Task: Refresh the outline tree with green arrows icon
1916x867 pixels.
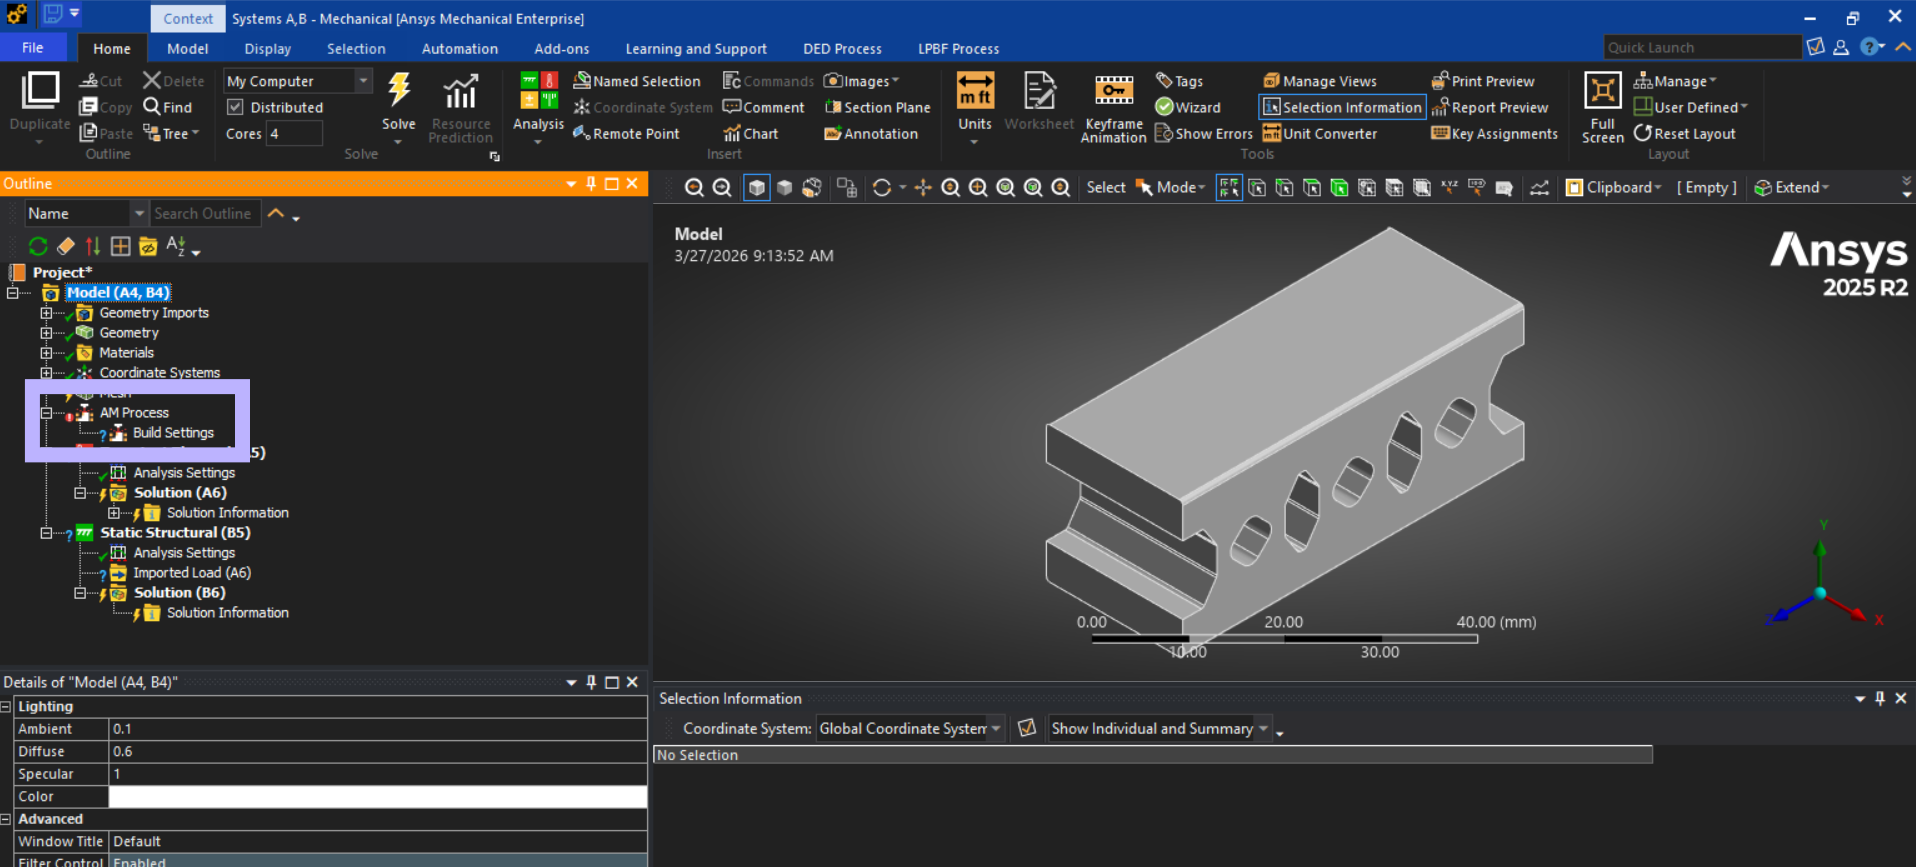Action: tap(38, 246)
